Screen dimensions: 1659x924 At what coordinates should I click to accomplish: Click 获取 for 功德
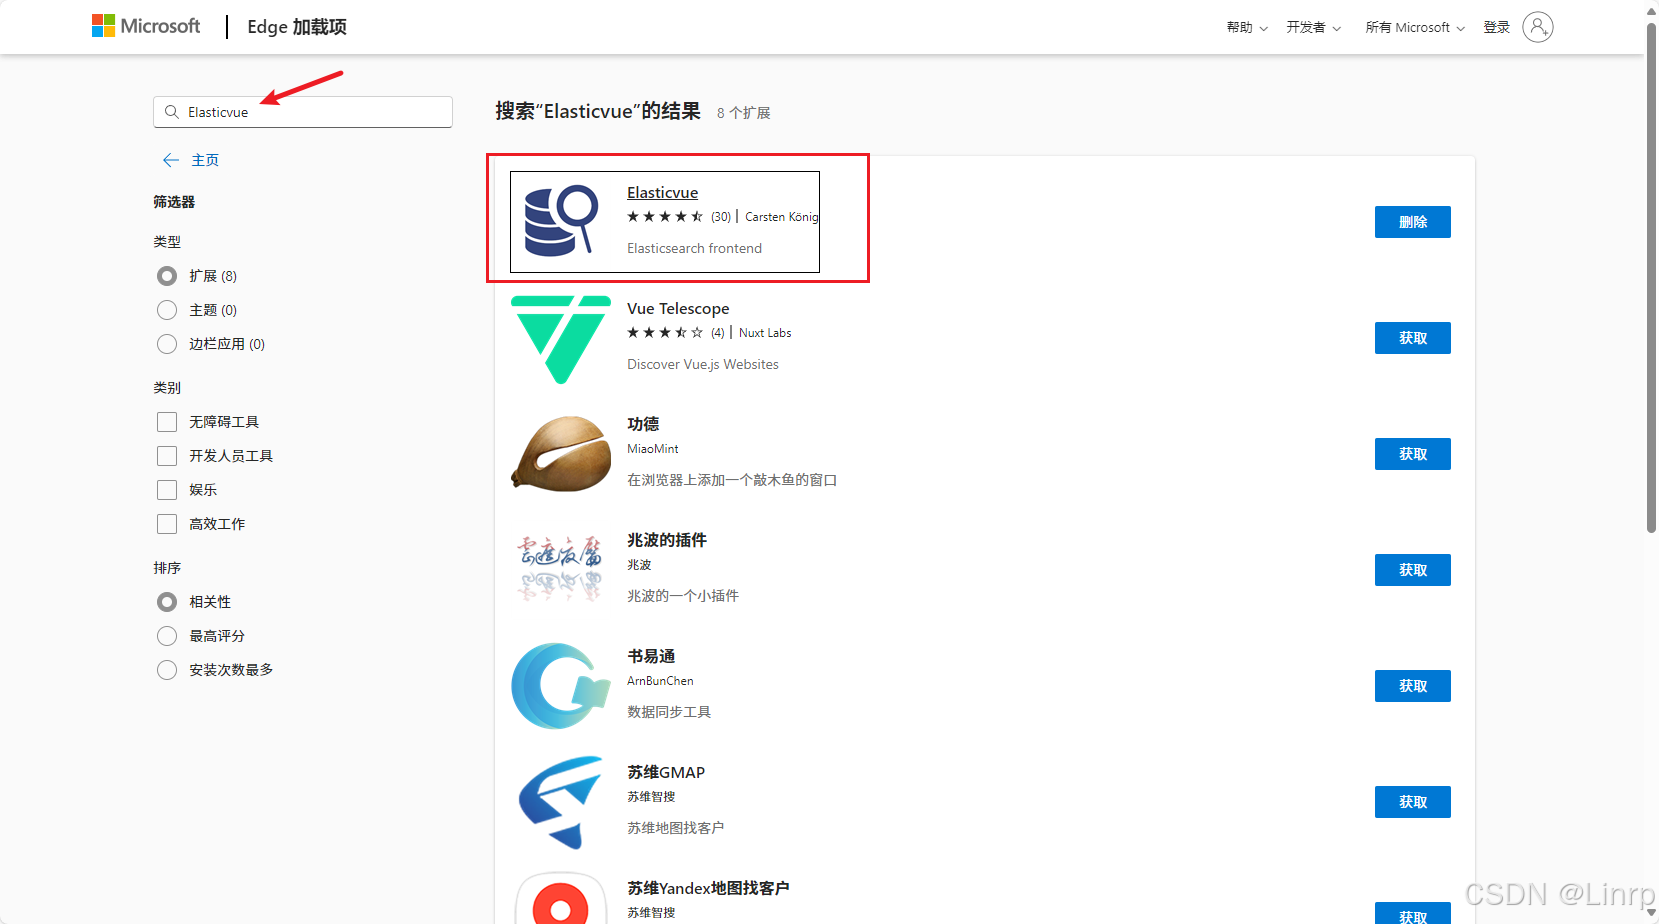tap(1413, 454)
